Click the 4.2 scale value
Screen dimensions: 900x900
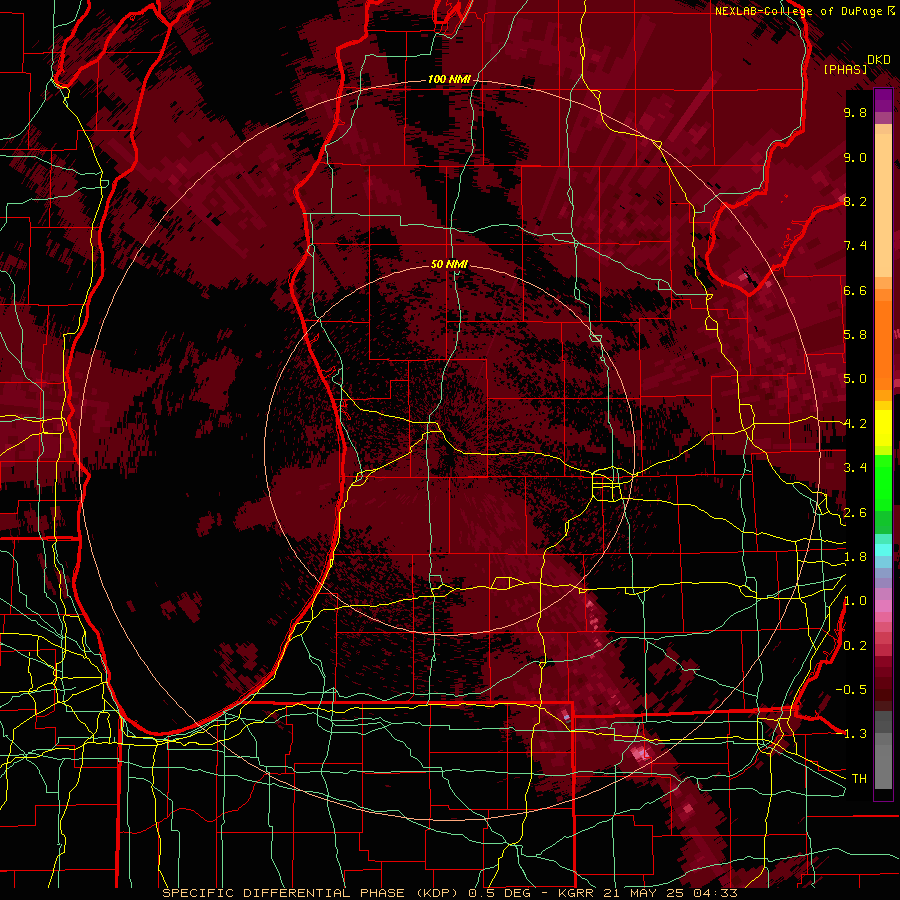point(855,424)
